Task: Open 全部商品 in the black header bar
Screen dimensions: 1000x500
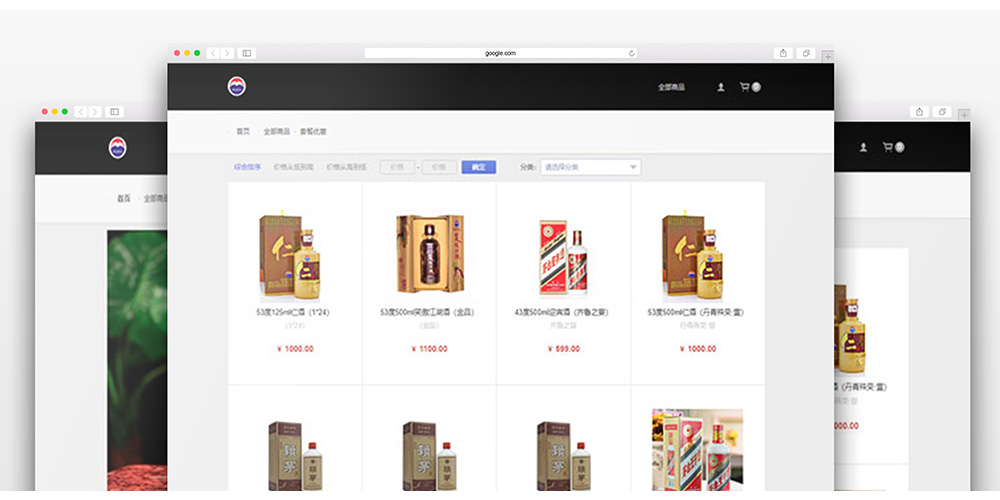Action: pos(672,87)
